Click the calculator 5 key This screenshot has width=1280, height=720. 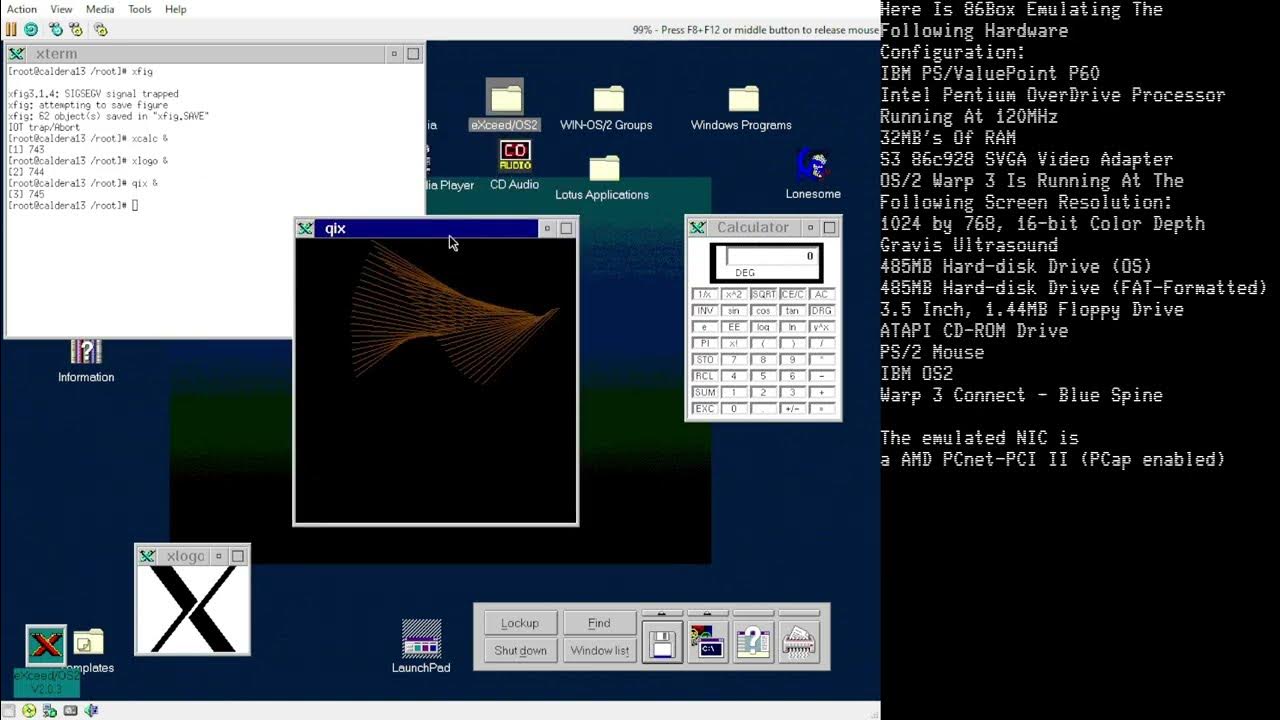tap(763, 376)
